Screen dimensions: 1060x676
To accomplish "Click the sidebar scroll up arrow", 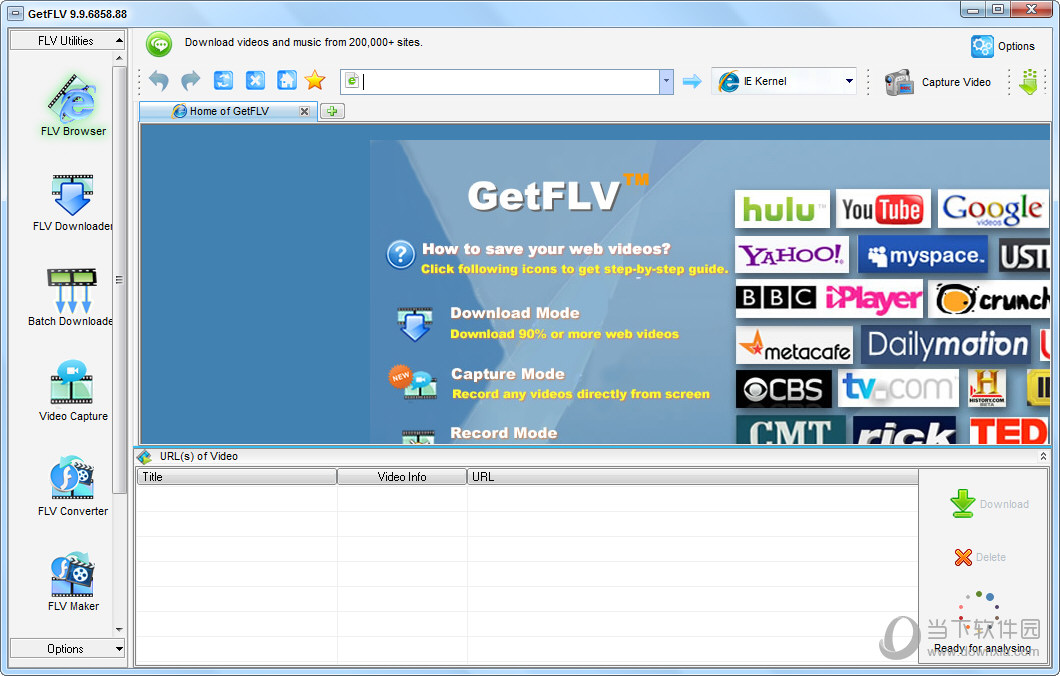I will 120,58.
